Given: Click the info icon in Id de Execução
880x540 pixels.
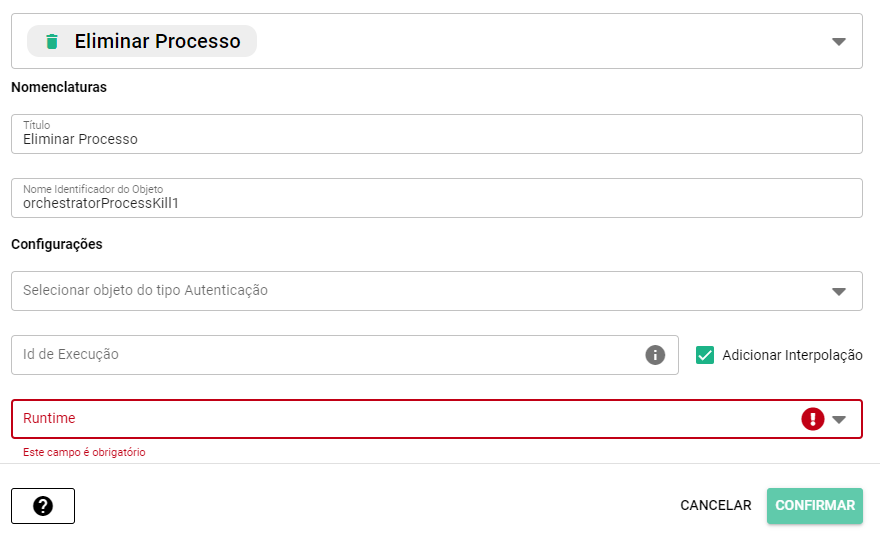Looking at the screenshot, I should tap(655, 355).
